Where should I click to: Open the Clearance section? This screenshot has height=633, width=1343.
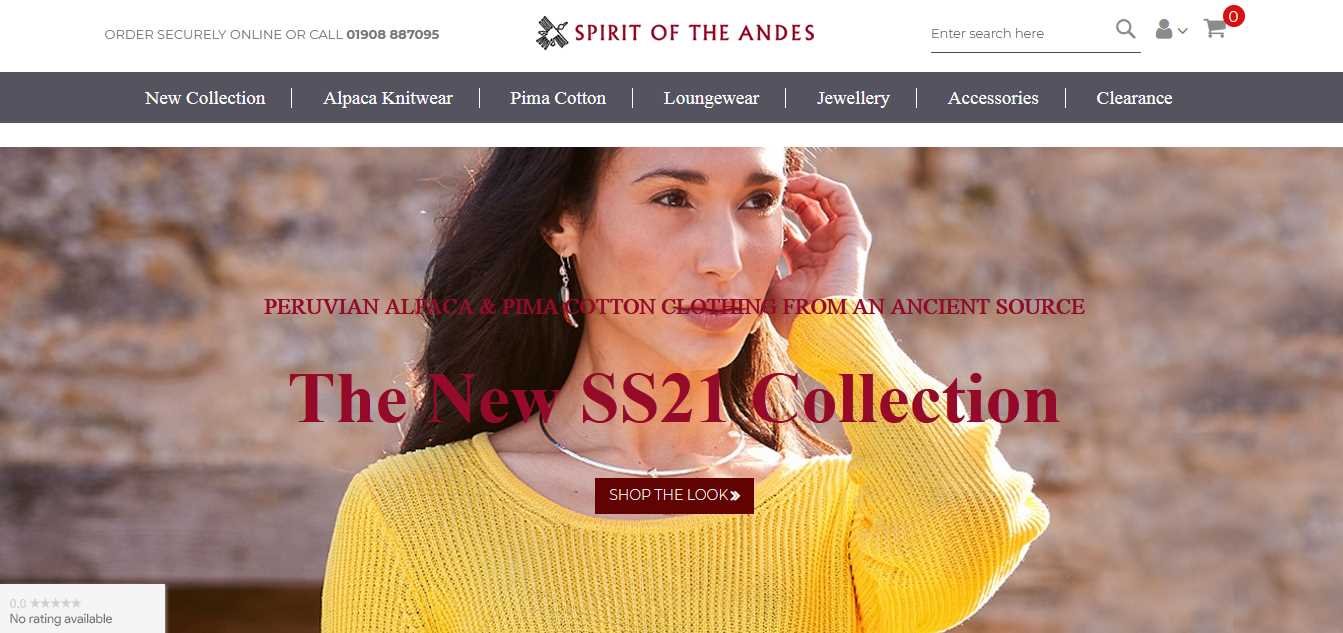[1134, 98]
